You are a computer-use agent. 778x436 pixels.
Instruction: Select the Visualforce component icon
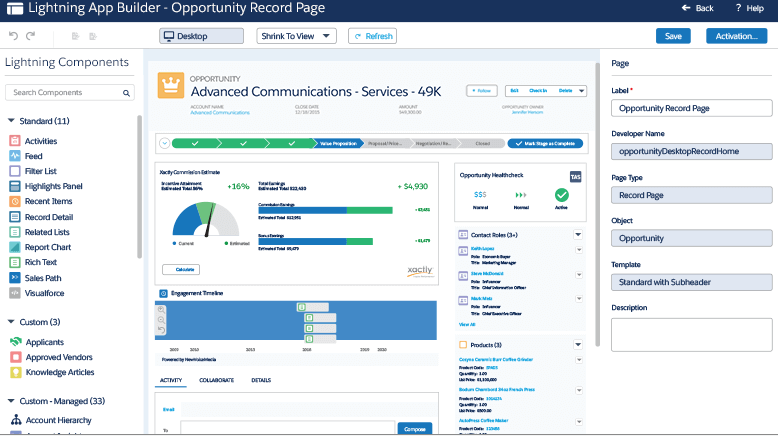point(15,293)
